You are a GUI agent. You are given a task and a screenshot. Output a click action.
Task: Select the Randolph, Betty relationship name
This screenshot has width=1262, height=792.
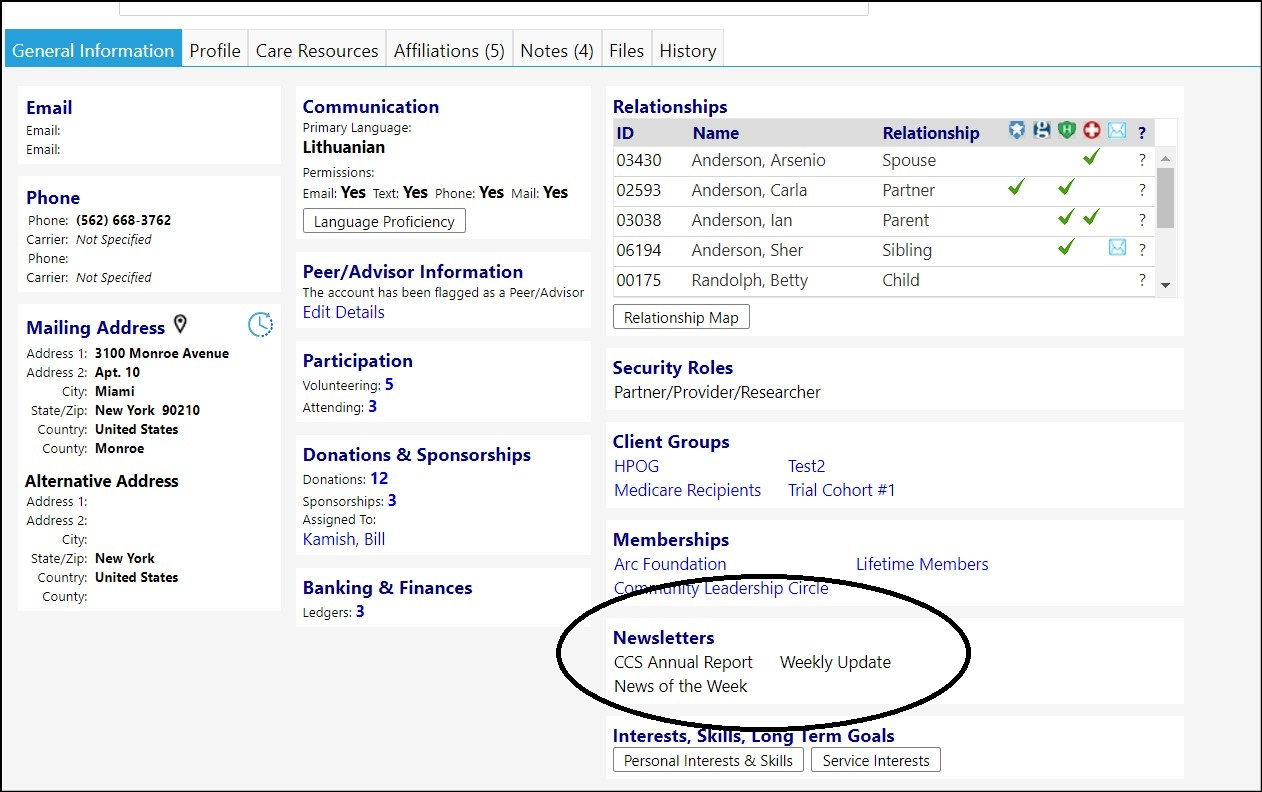749,280
